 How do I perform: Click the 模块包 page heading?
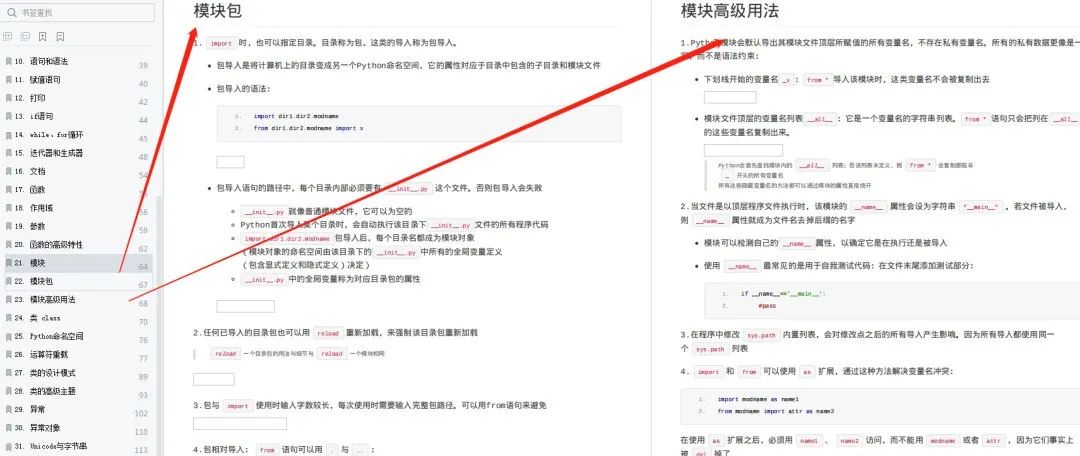218,10
